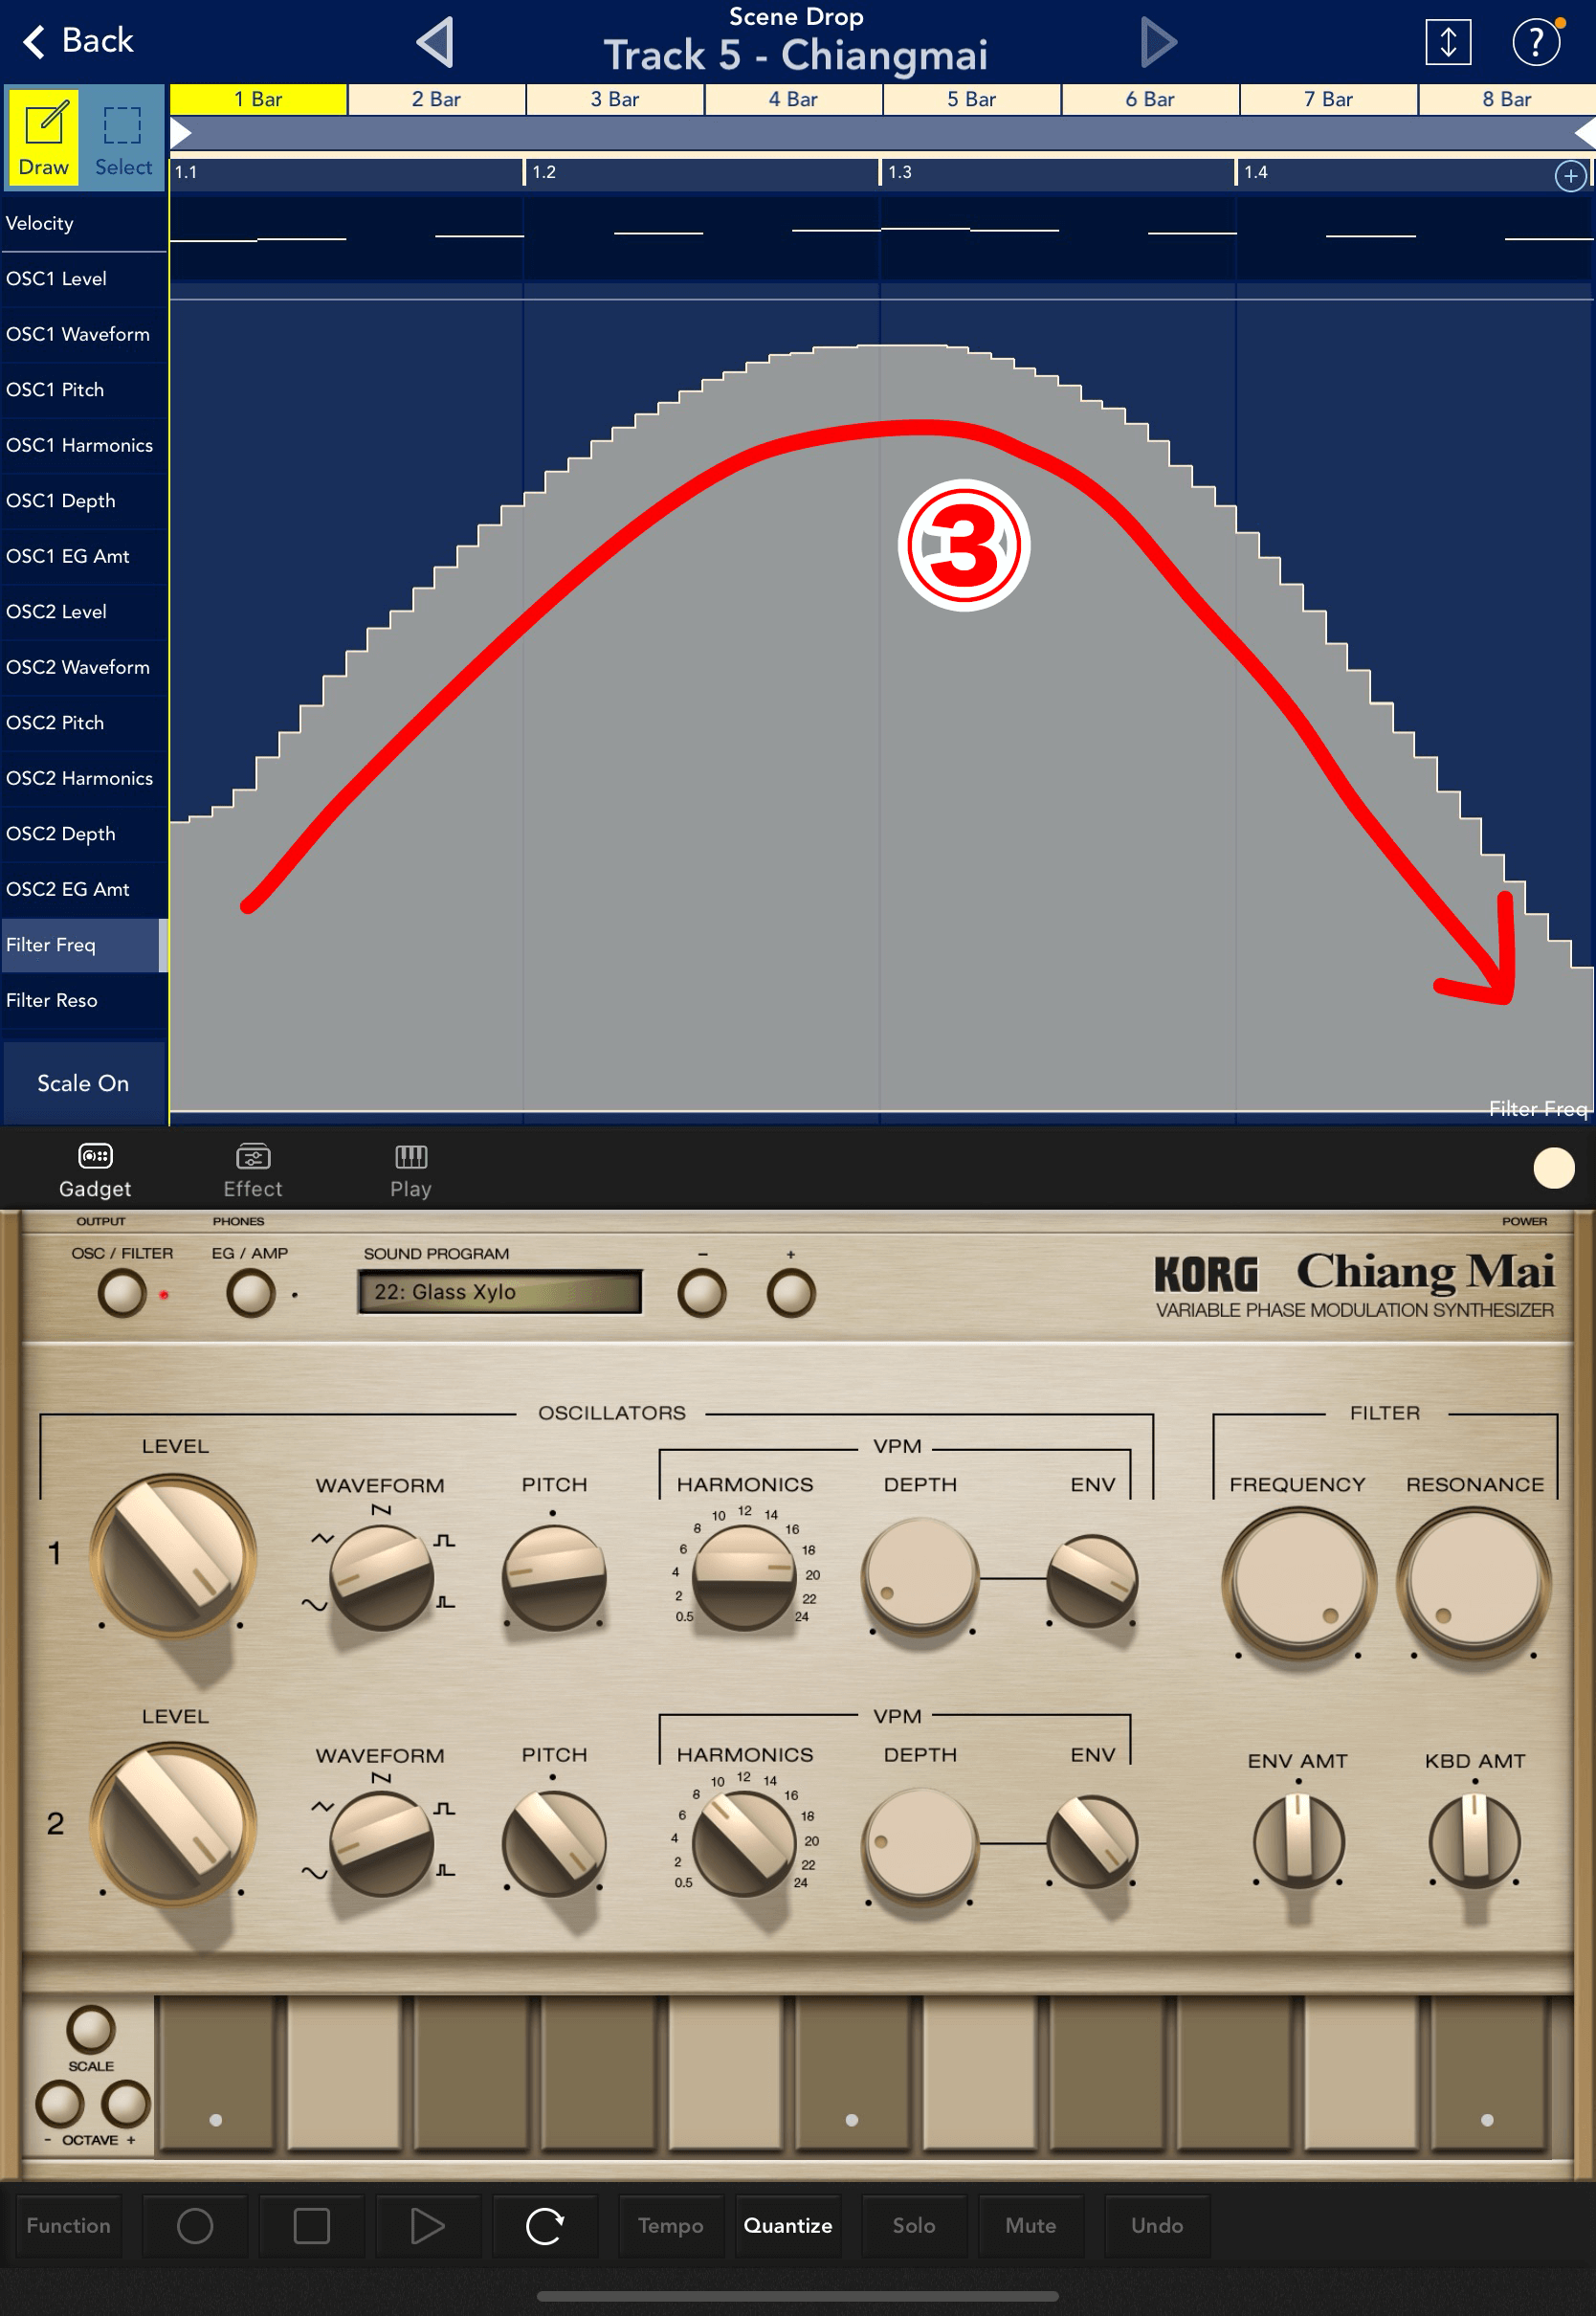This screenshot has height=2316, width=1596.
Task: Select the 8 Bar tab
Action: click(1506, 99)
